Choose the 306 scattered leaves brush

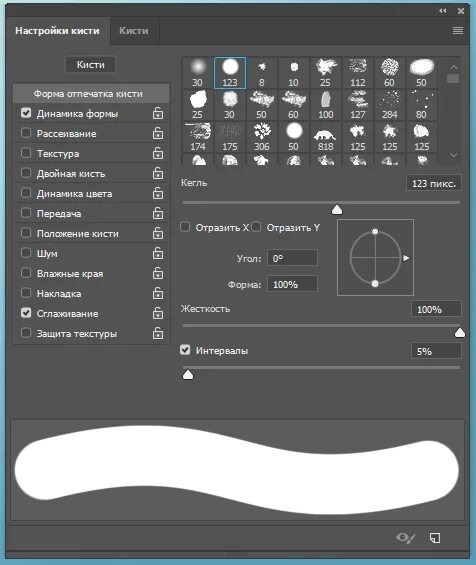[x=262, y=137]
